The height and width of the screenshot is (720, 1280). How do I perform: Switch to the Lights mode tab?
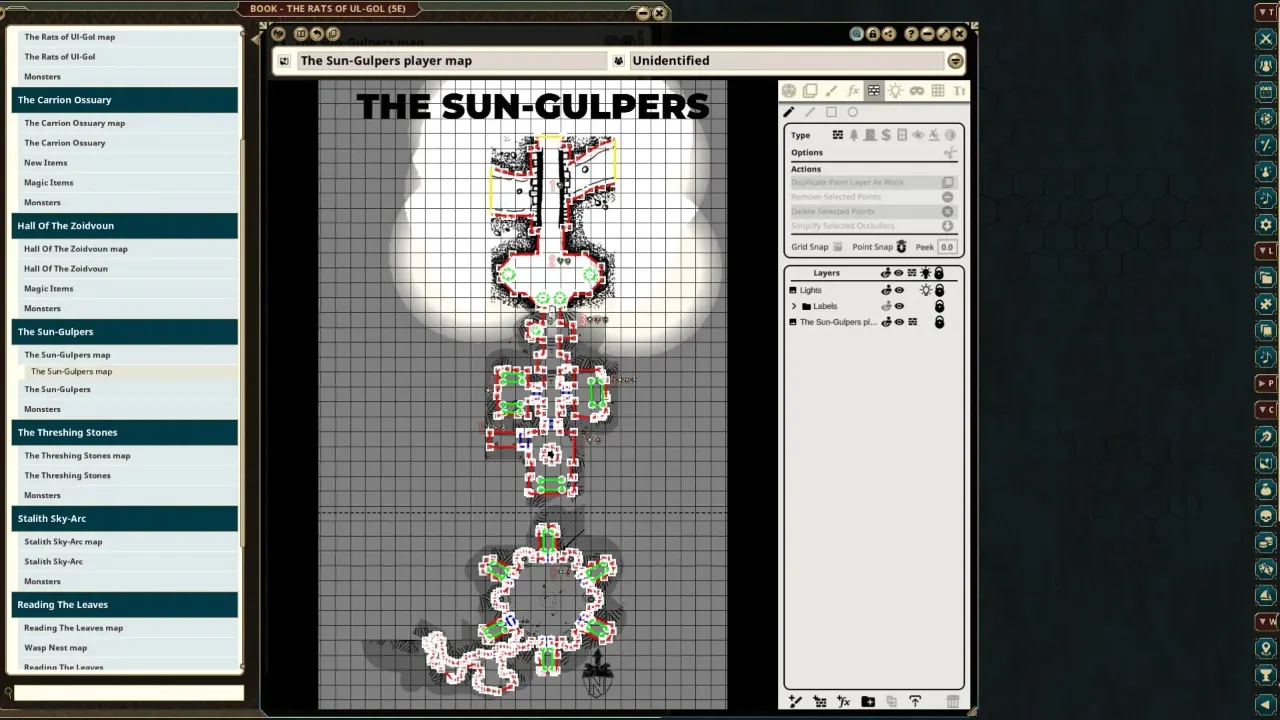(895, 91)
